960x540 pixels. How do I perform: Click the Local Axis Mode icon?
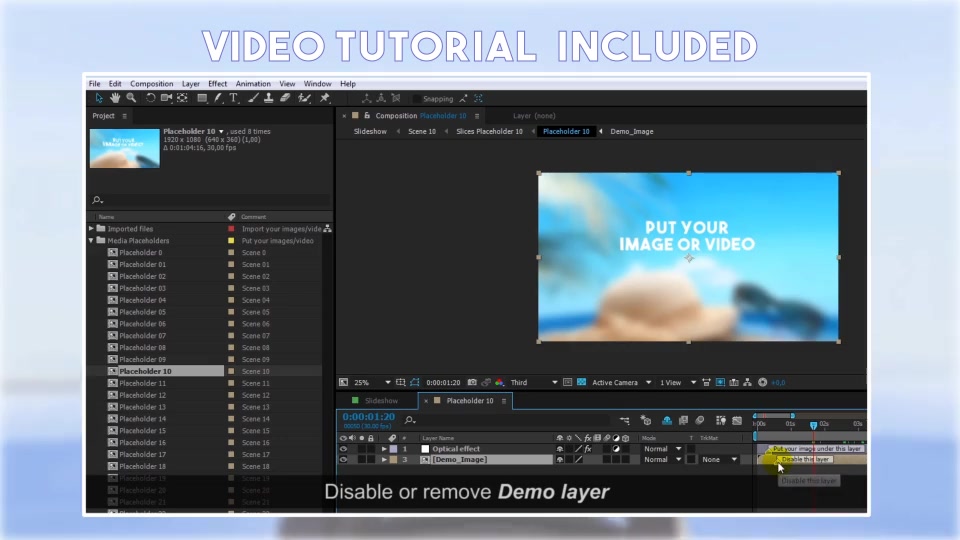[366, 98]
